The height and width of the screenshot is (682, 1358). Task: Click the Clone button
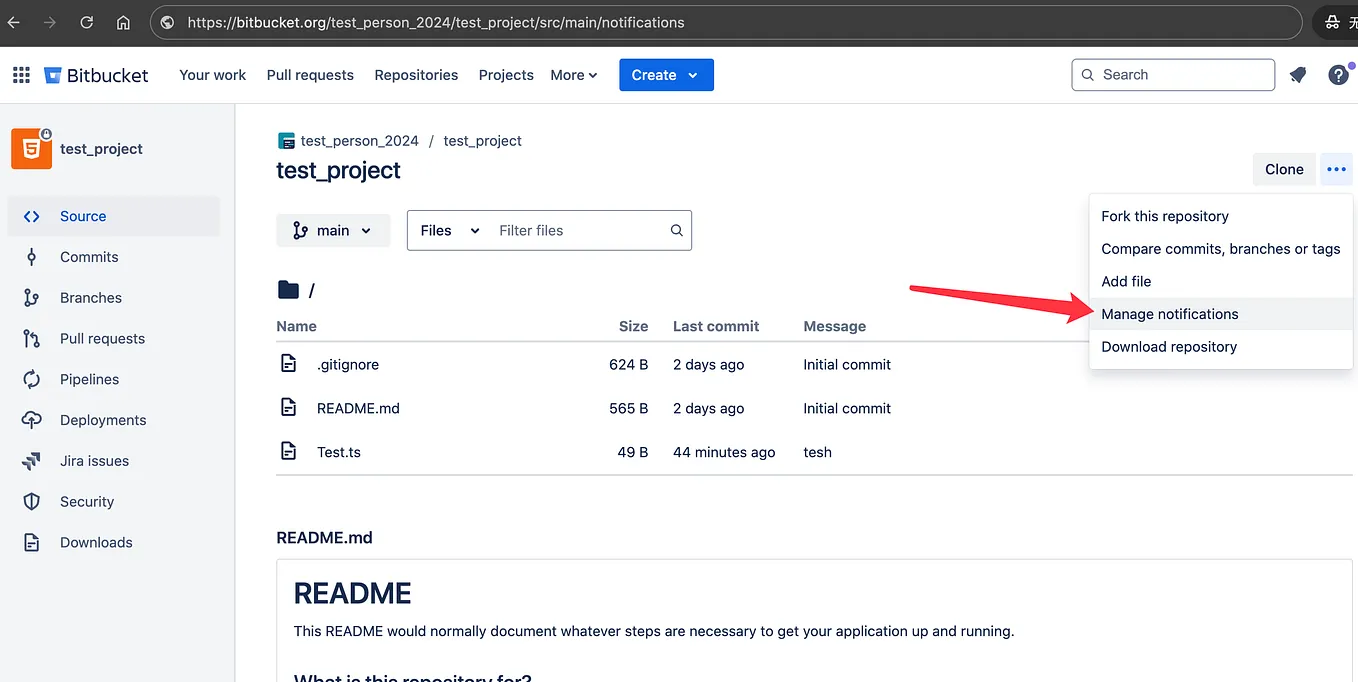(x=1284, y=169)
